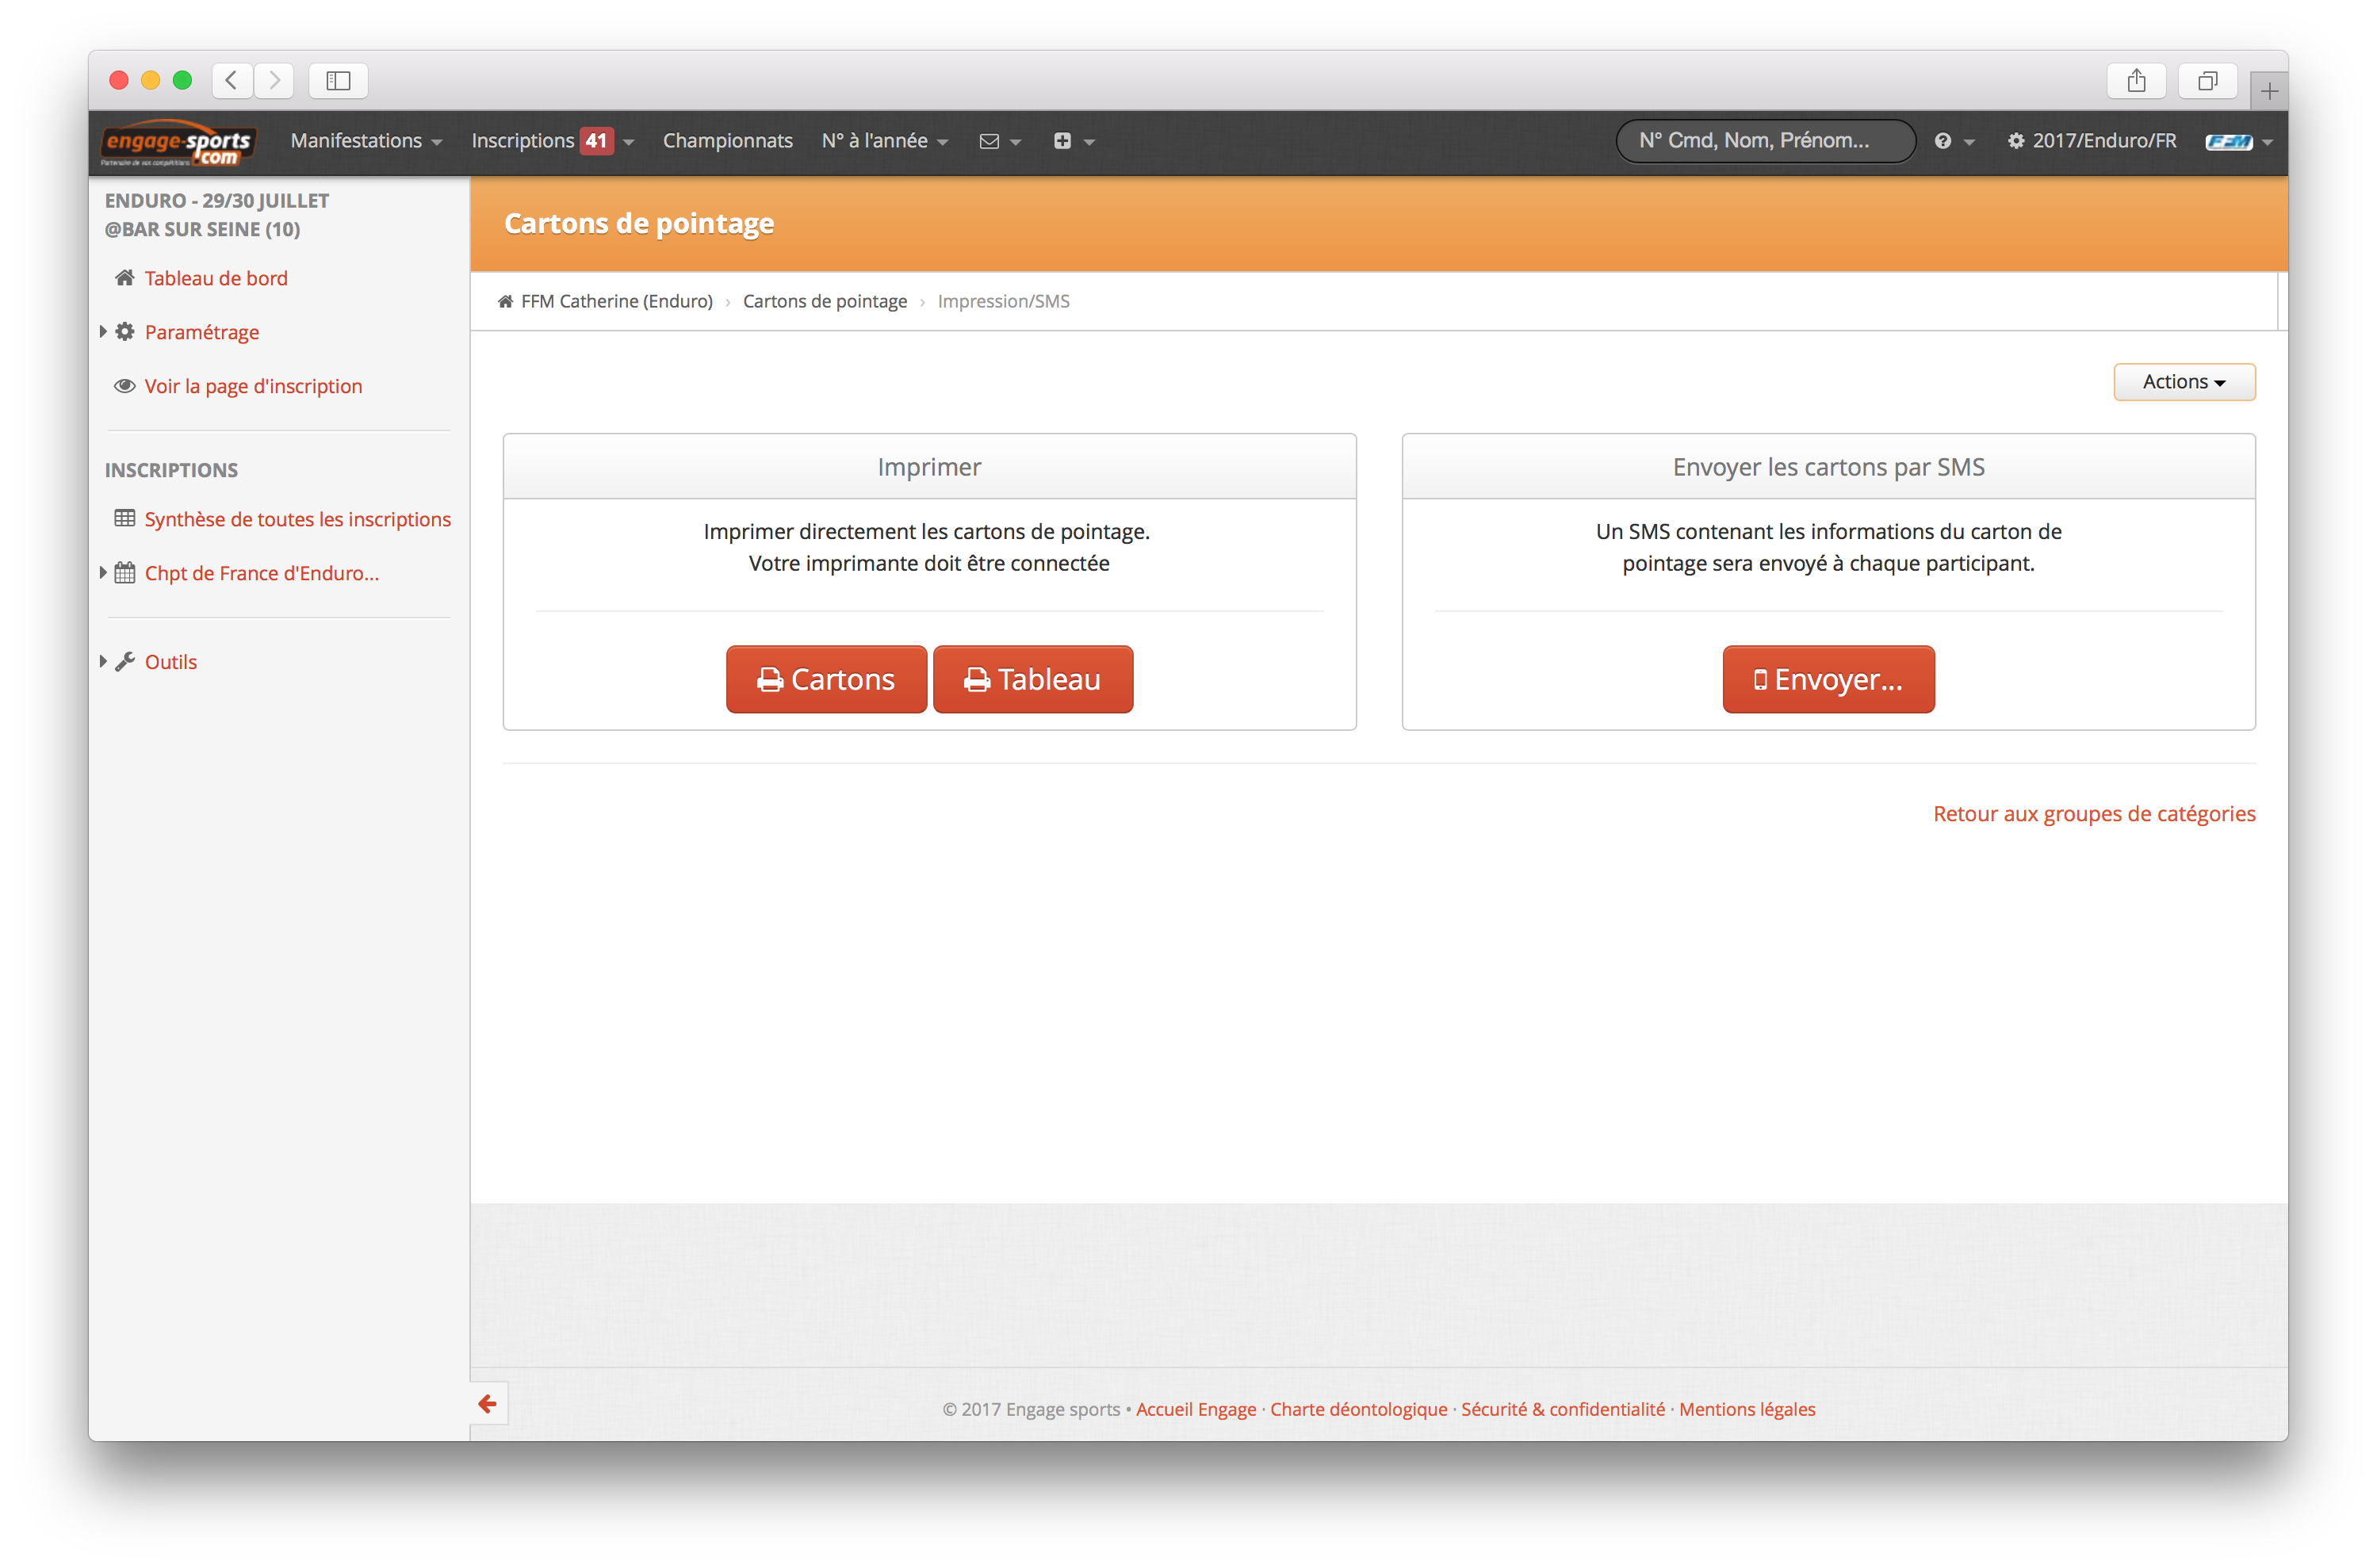Image resolution: width=2377 pixels, height=1568 pixels.
Task: Click the FFM federation logo
Action: coord(2228,141)
